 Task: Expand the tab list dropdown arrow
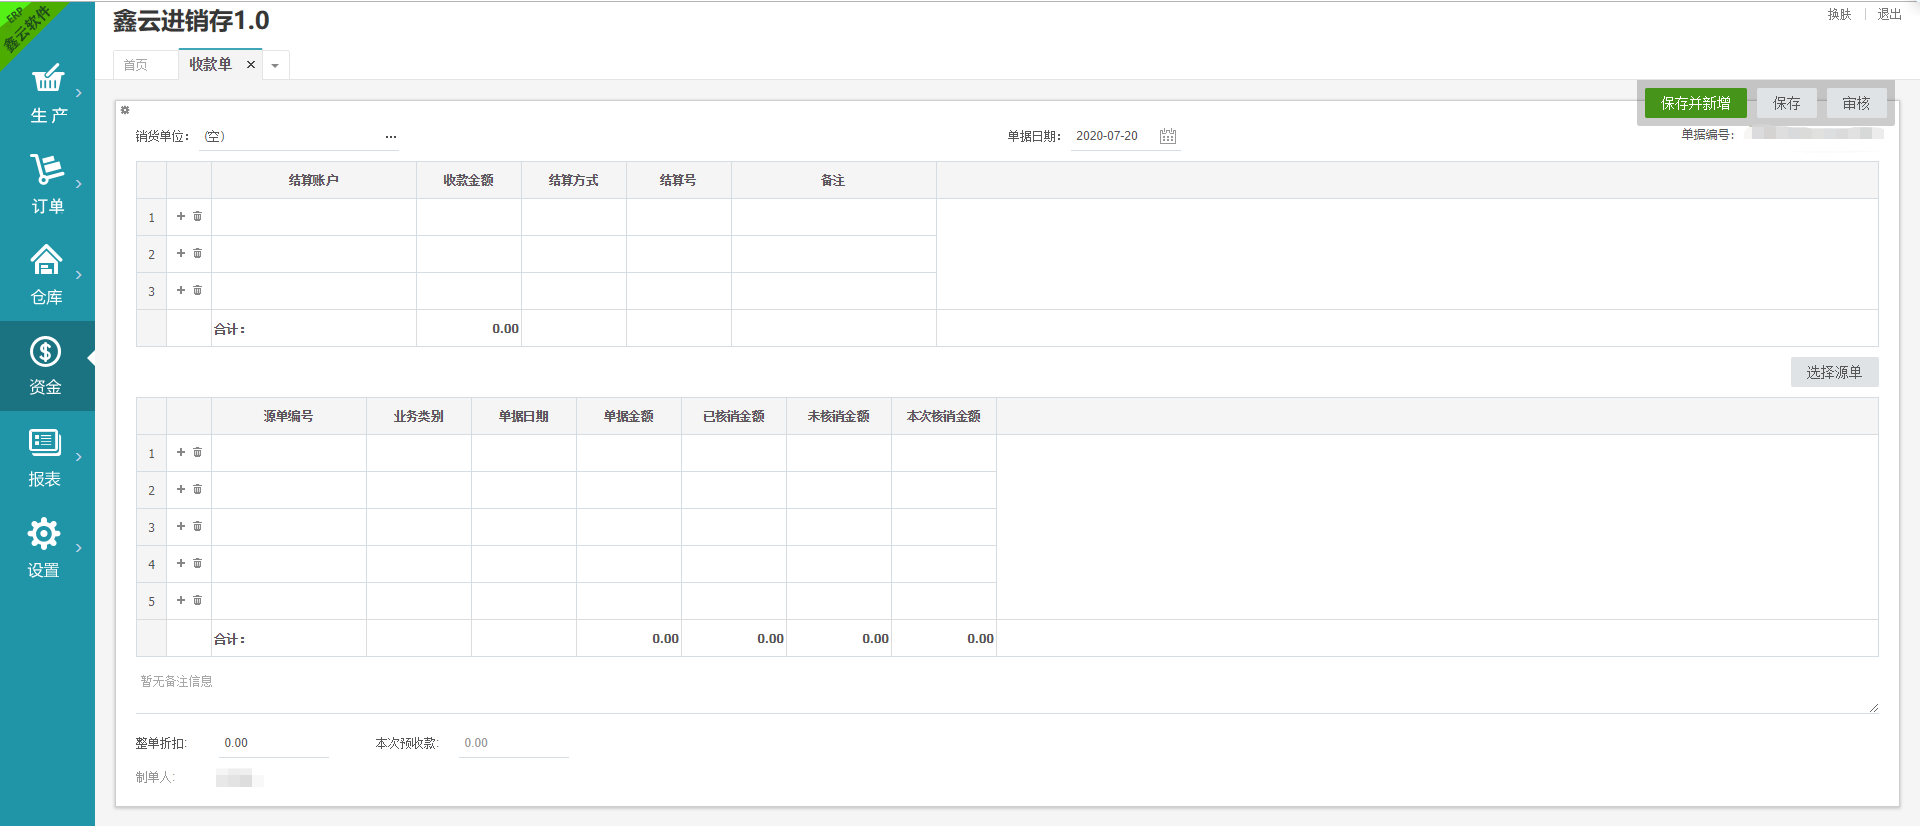(x=275, y=66)
